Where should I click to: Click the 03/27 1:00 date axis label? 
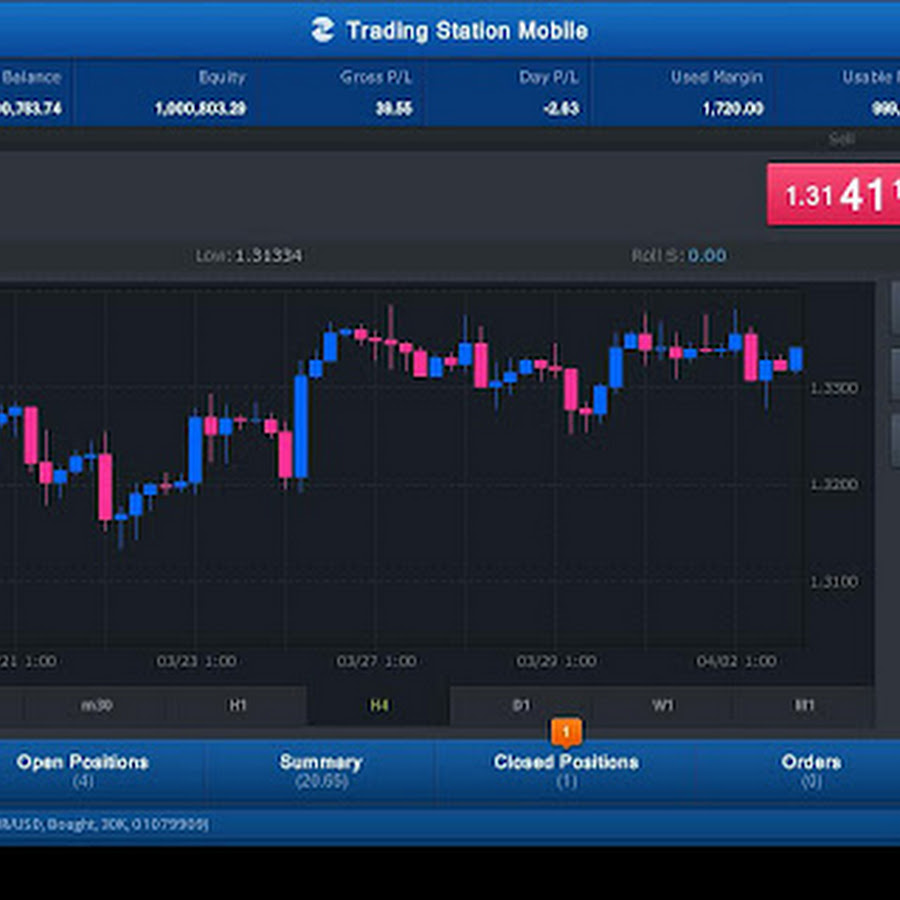tap(377, 661)
